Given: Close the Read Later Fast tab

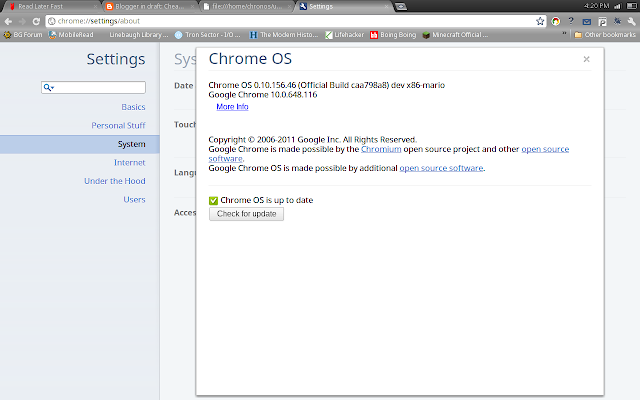Looking at the screenshot, I should coord(95,7).
